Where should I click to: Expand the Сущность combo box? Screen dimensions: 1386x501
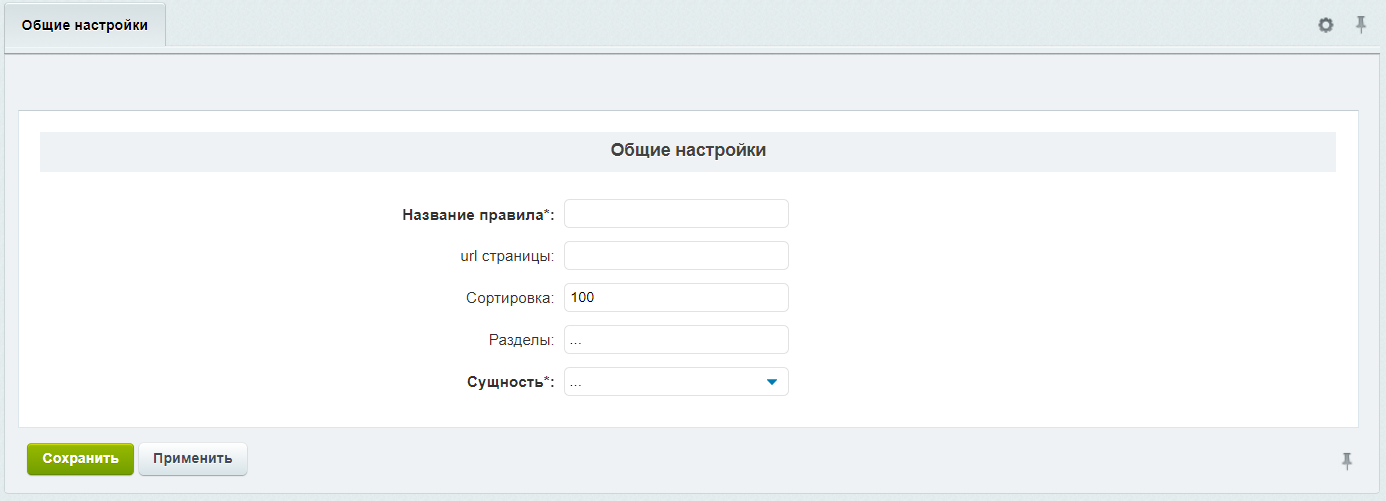tap(676, 382)
